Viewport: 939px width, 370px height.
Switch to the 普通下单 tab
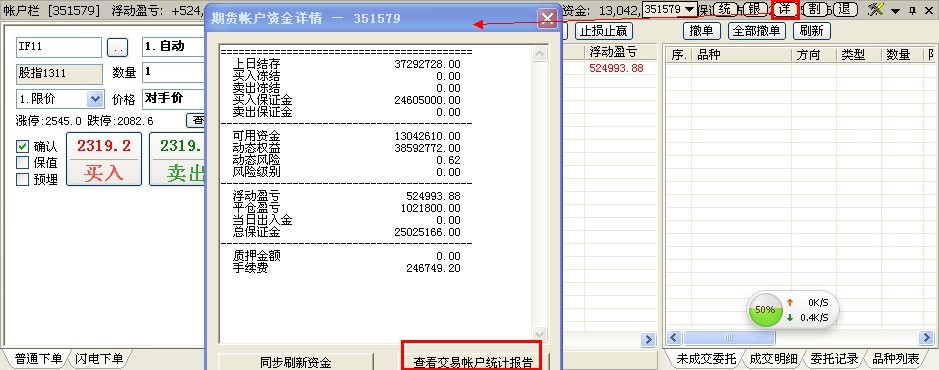point(37,359)
